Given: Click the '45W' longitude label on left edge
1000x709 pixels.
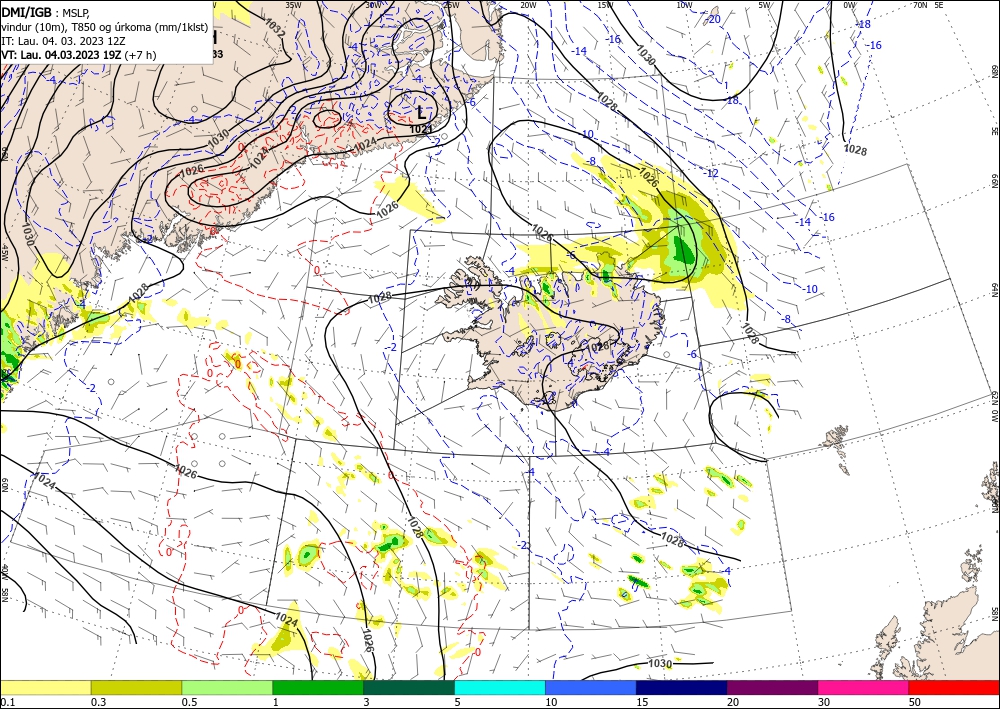Looking at the screenshot, I should (4, 252).
